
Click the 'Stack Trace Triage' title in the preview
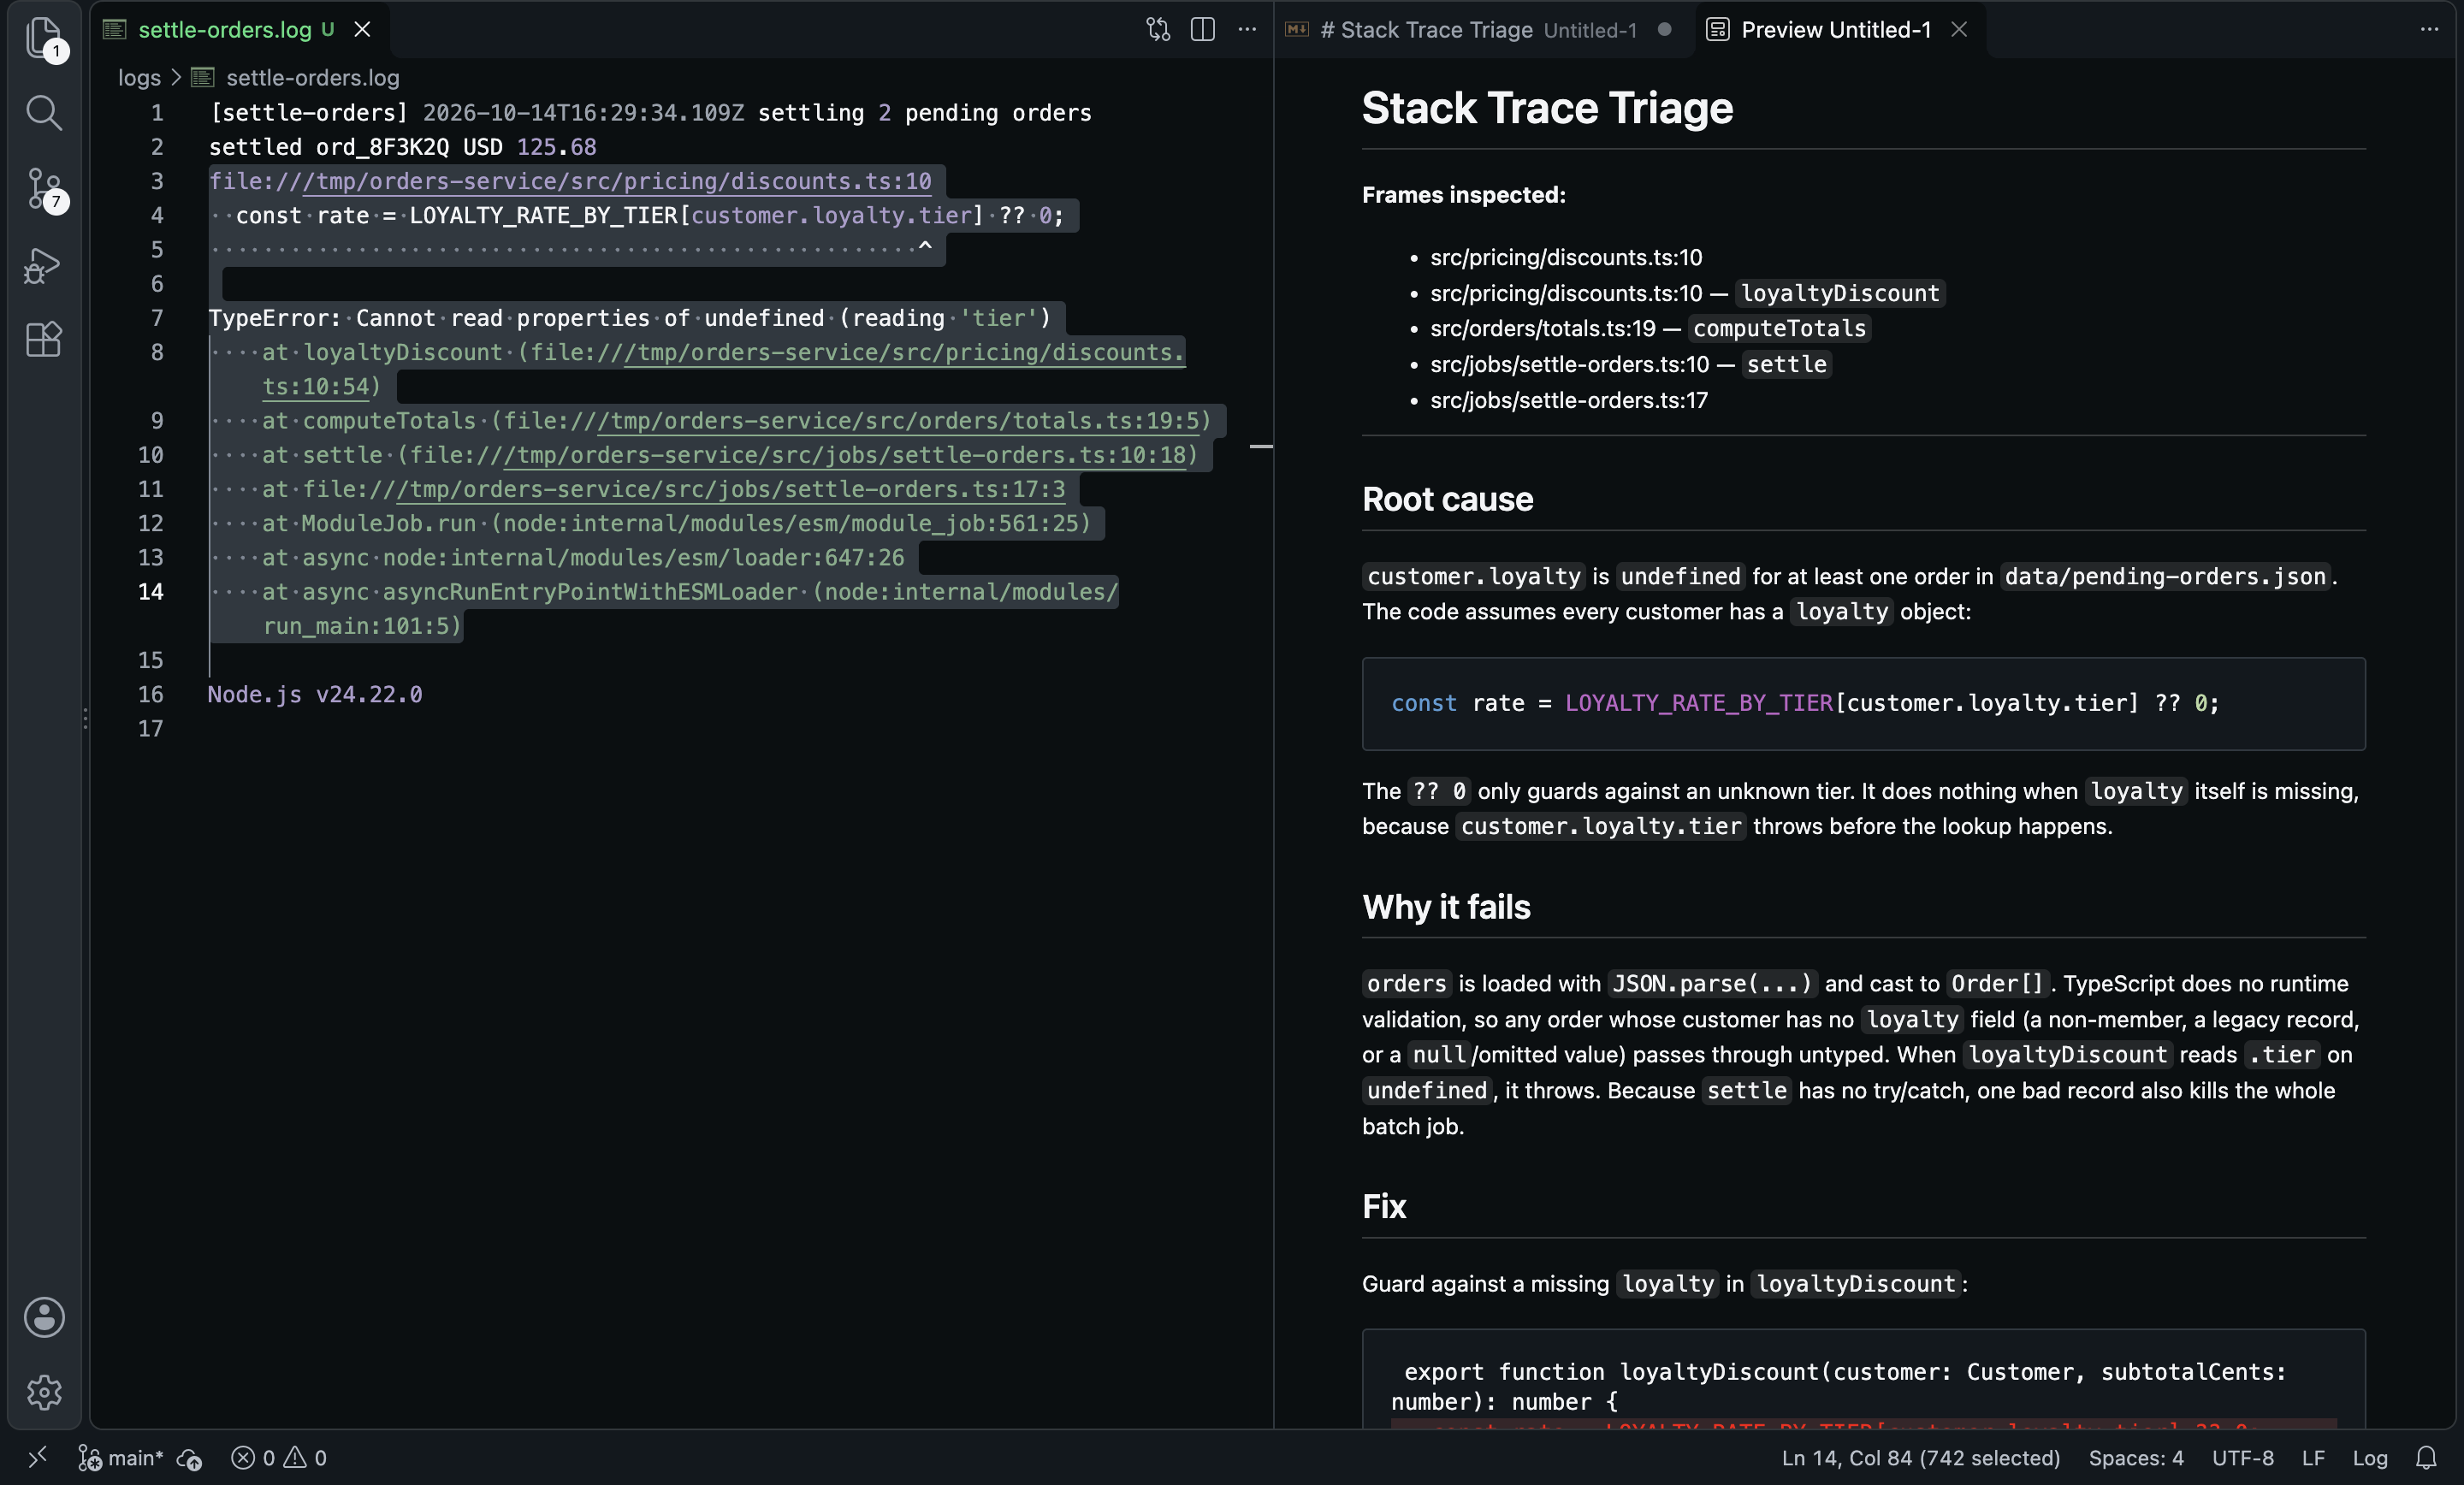point(1547,108)
